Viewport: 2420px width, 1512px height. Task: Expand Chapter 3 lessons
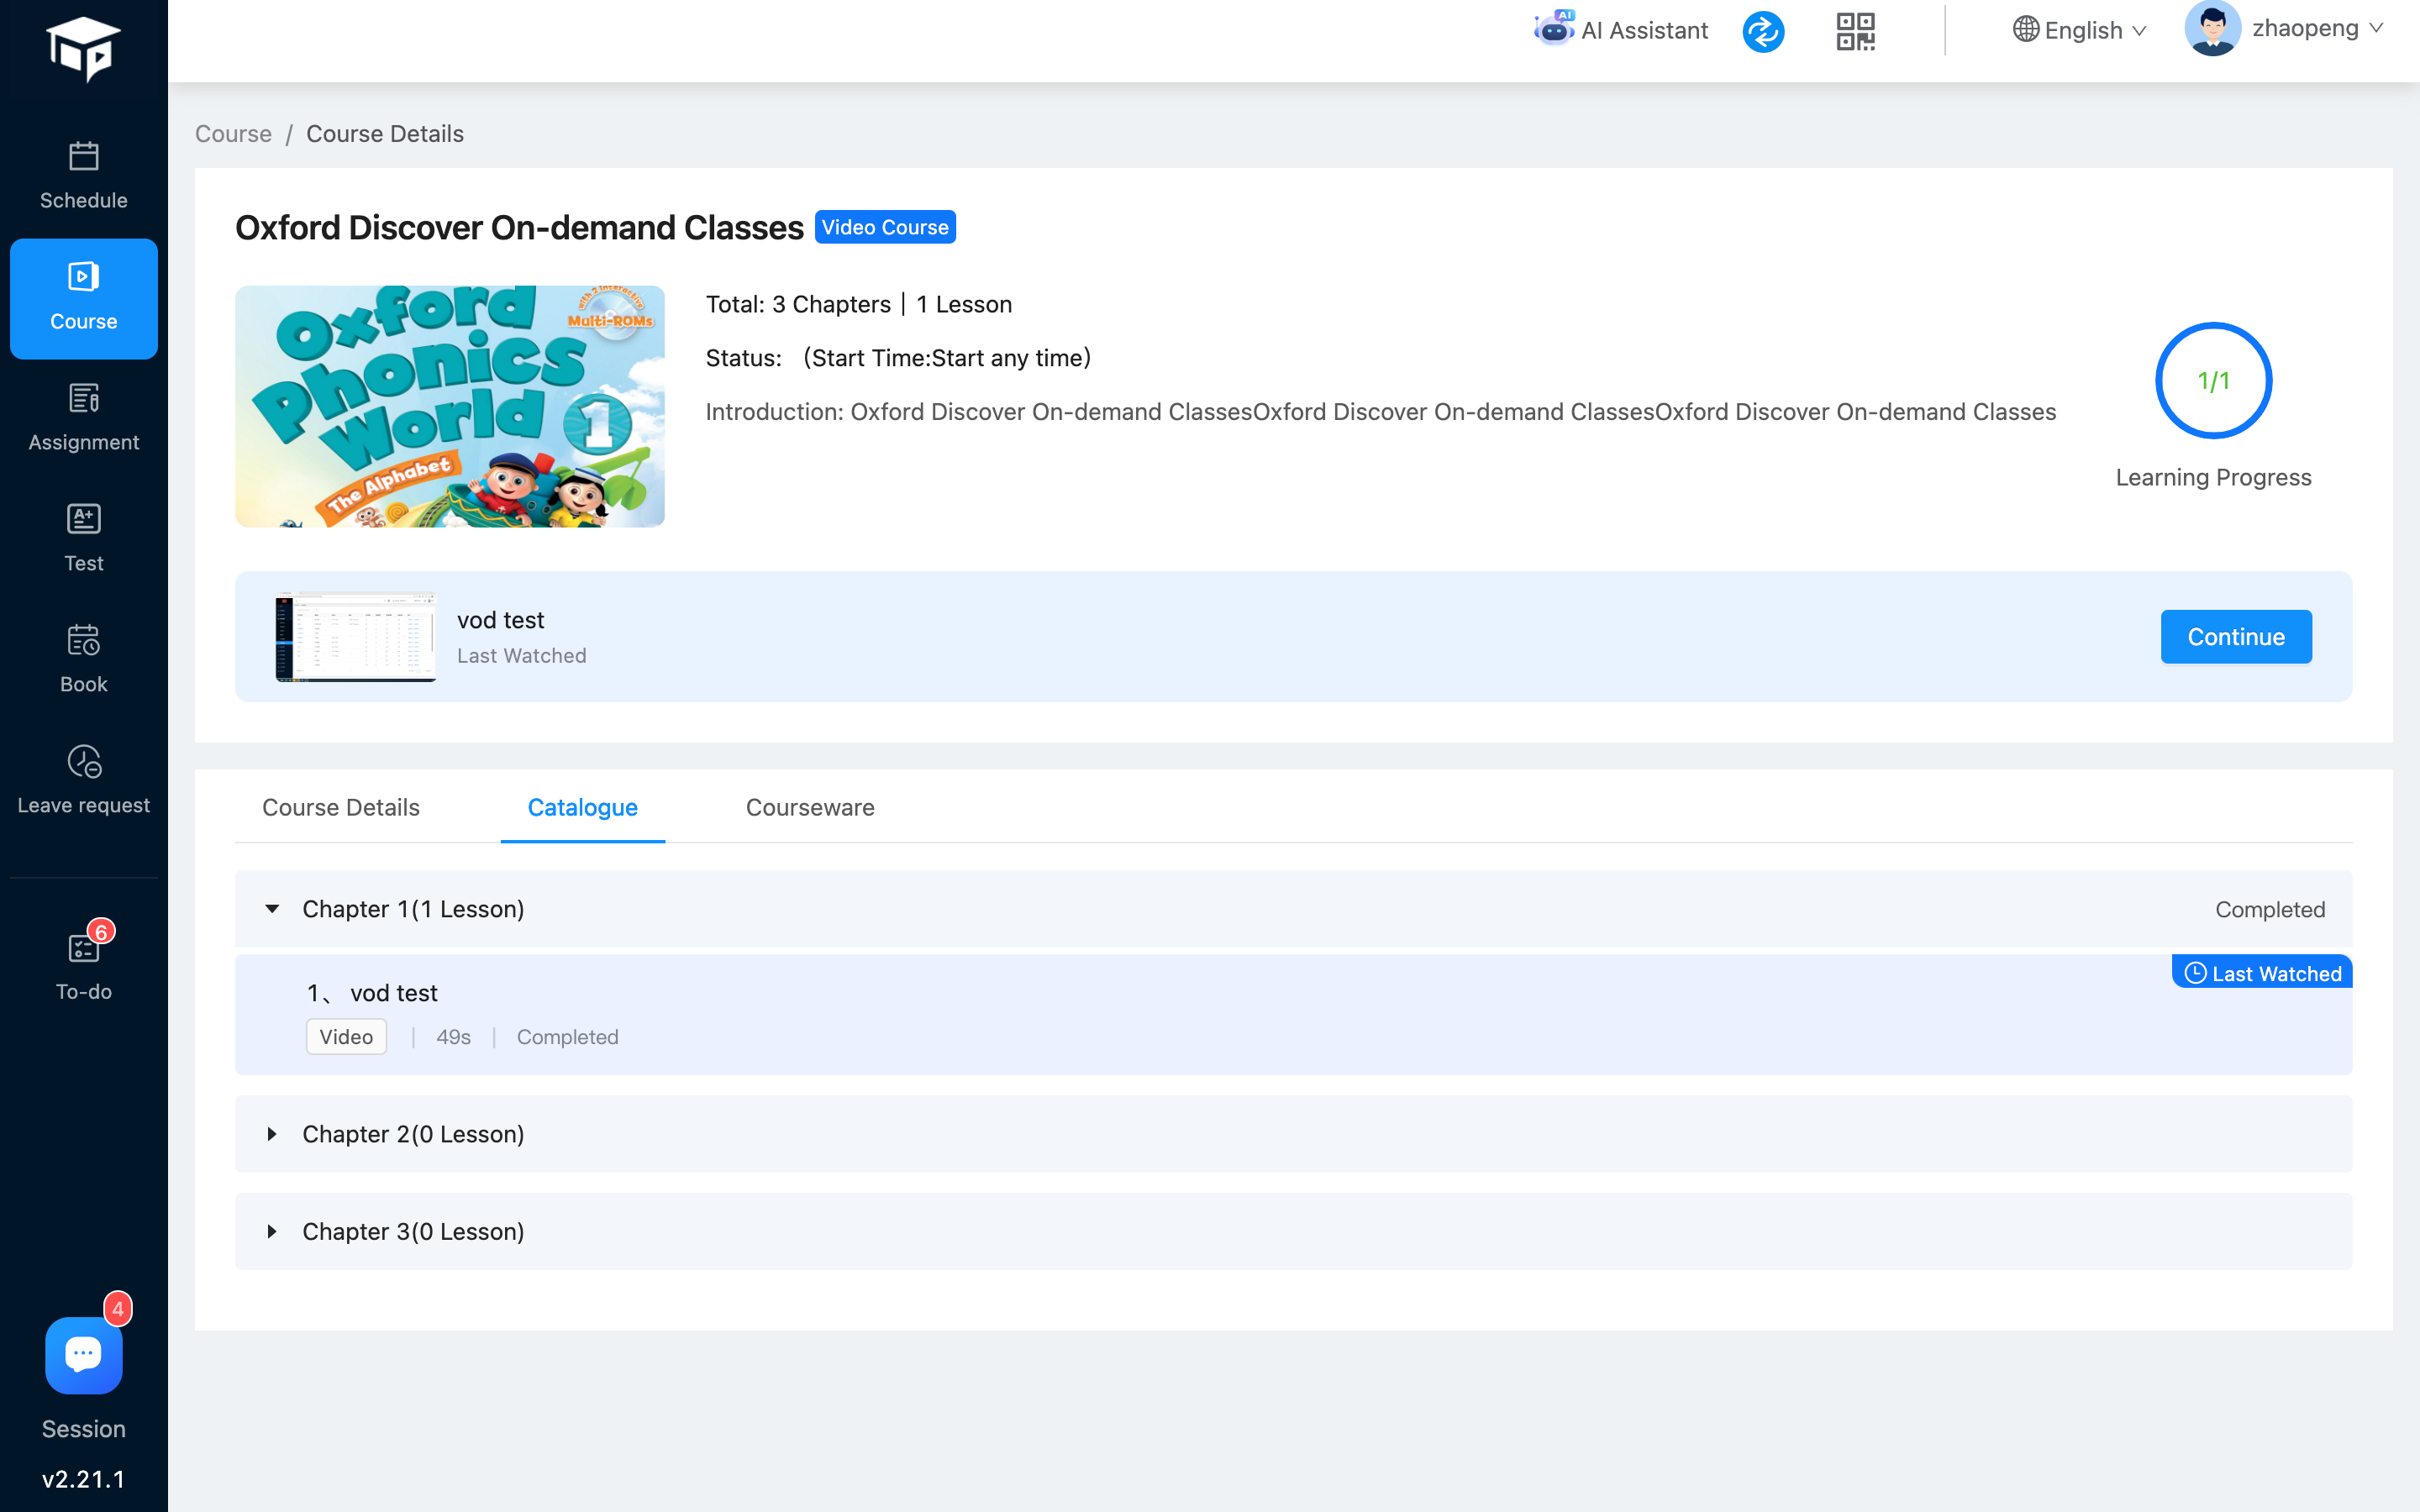point(272,1231)
